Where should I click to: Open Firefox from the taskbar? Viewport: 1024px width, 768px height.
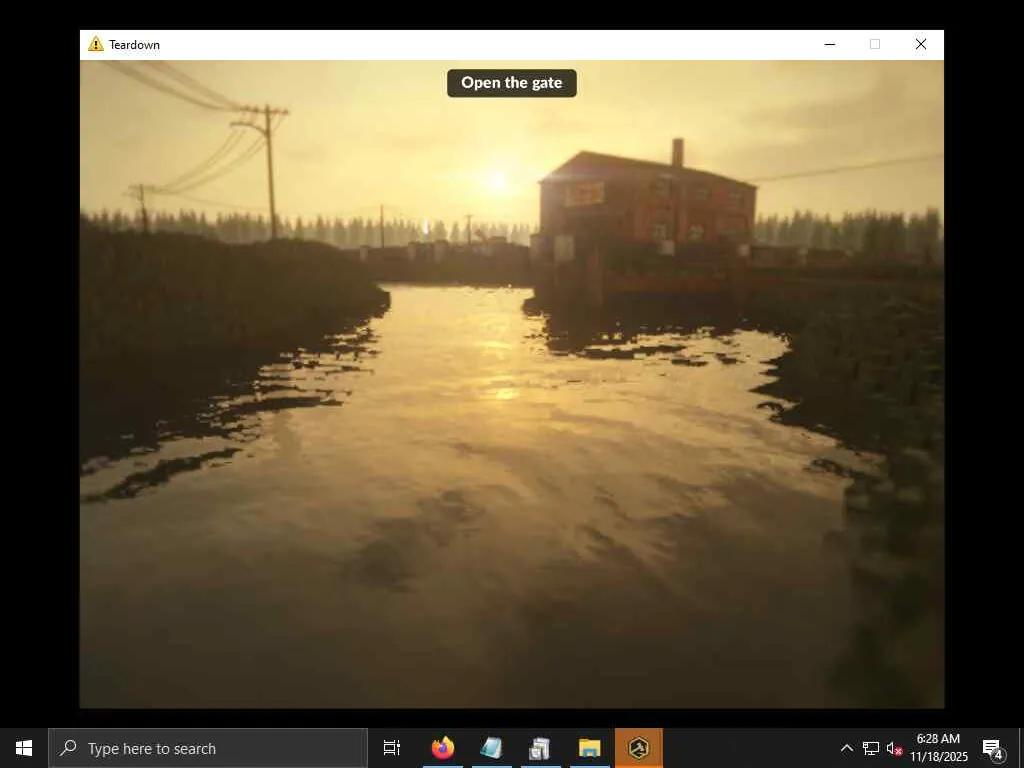pos(443,748)
